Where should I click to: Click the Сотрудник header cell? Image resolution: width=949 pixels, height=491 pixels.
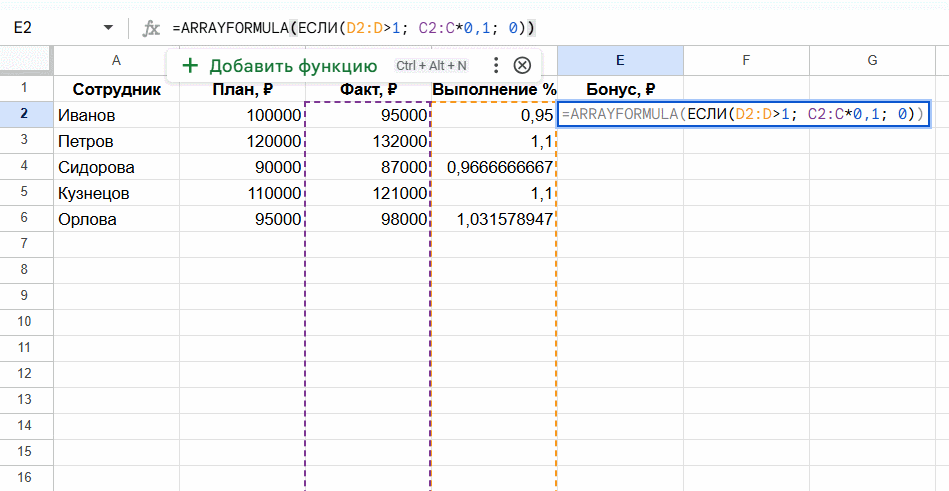tap(116, 89)
